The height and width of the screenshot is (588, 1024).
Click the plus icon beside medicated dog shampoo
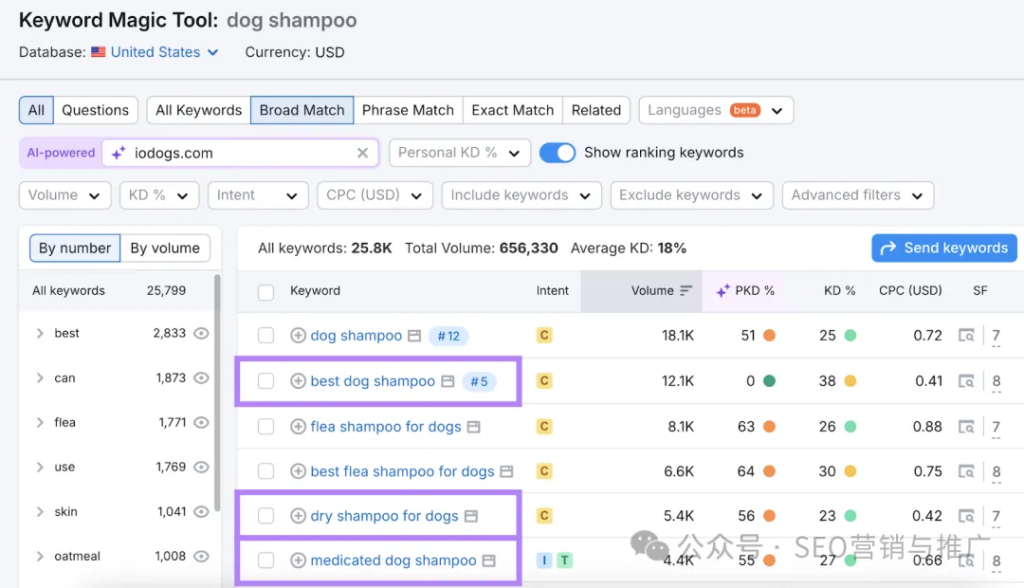click(298, 561)
